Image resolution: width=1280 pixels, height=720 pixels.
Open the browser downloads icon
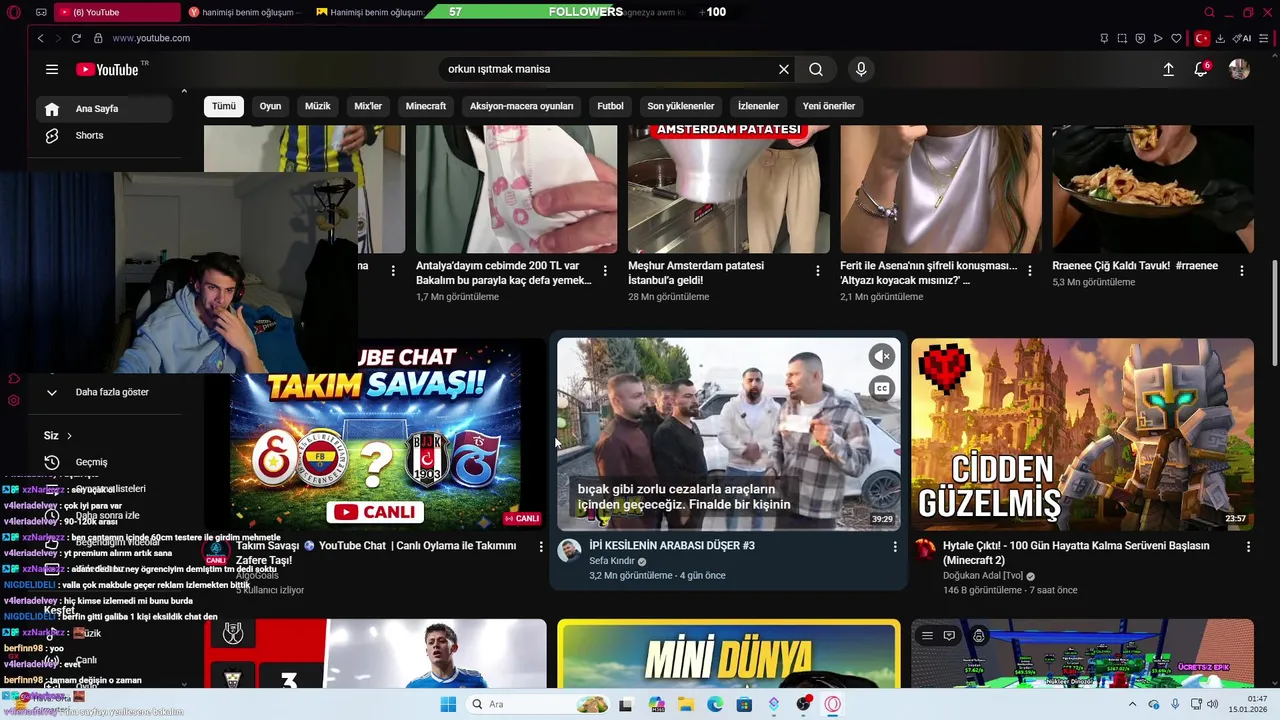coord(1221,38)
